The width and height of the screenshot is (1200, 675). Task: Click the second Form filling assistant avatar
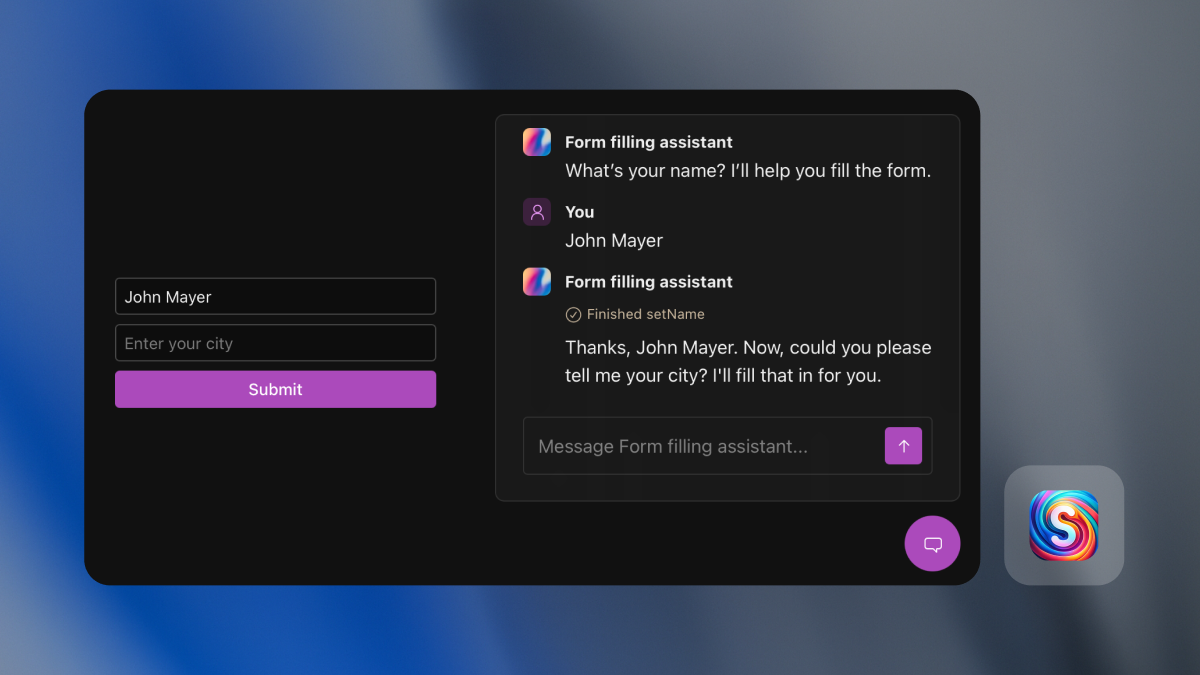(536, 281)
